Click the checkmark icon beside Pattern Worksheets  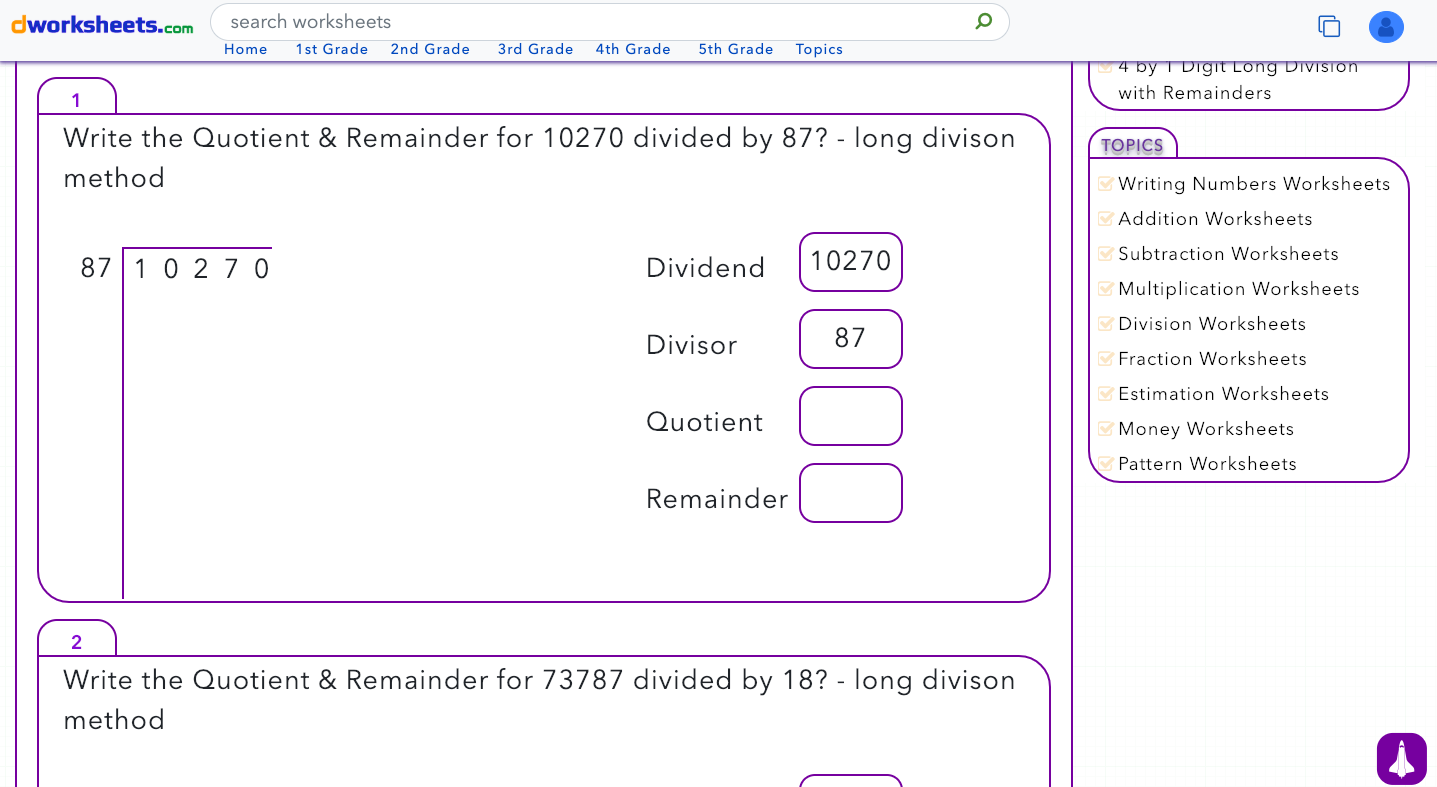coord(1106,463)
